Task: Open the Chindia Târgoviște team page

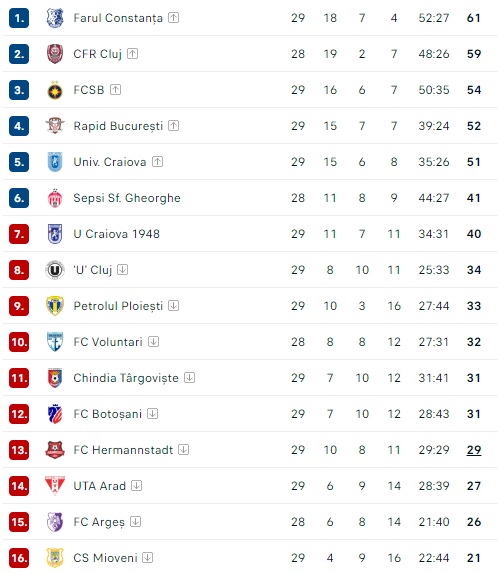Action: tap(126, 378)
